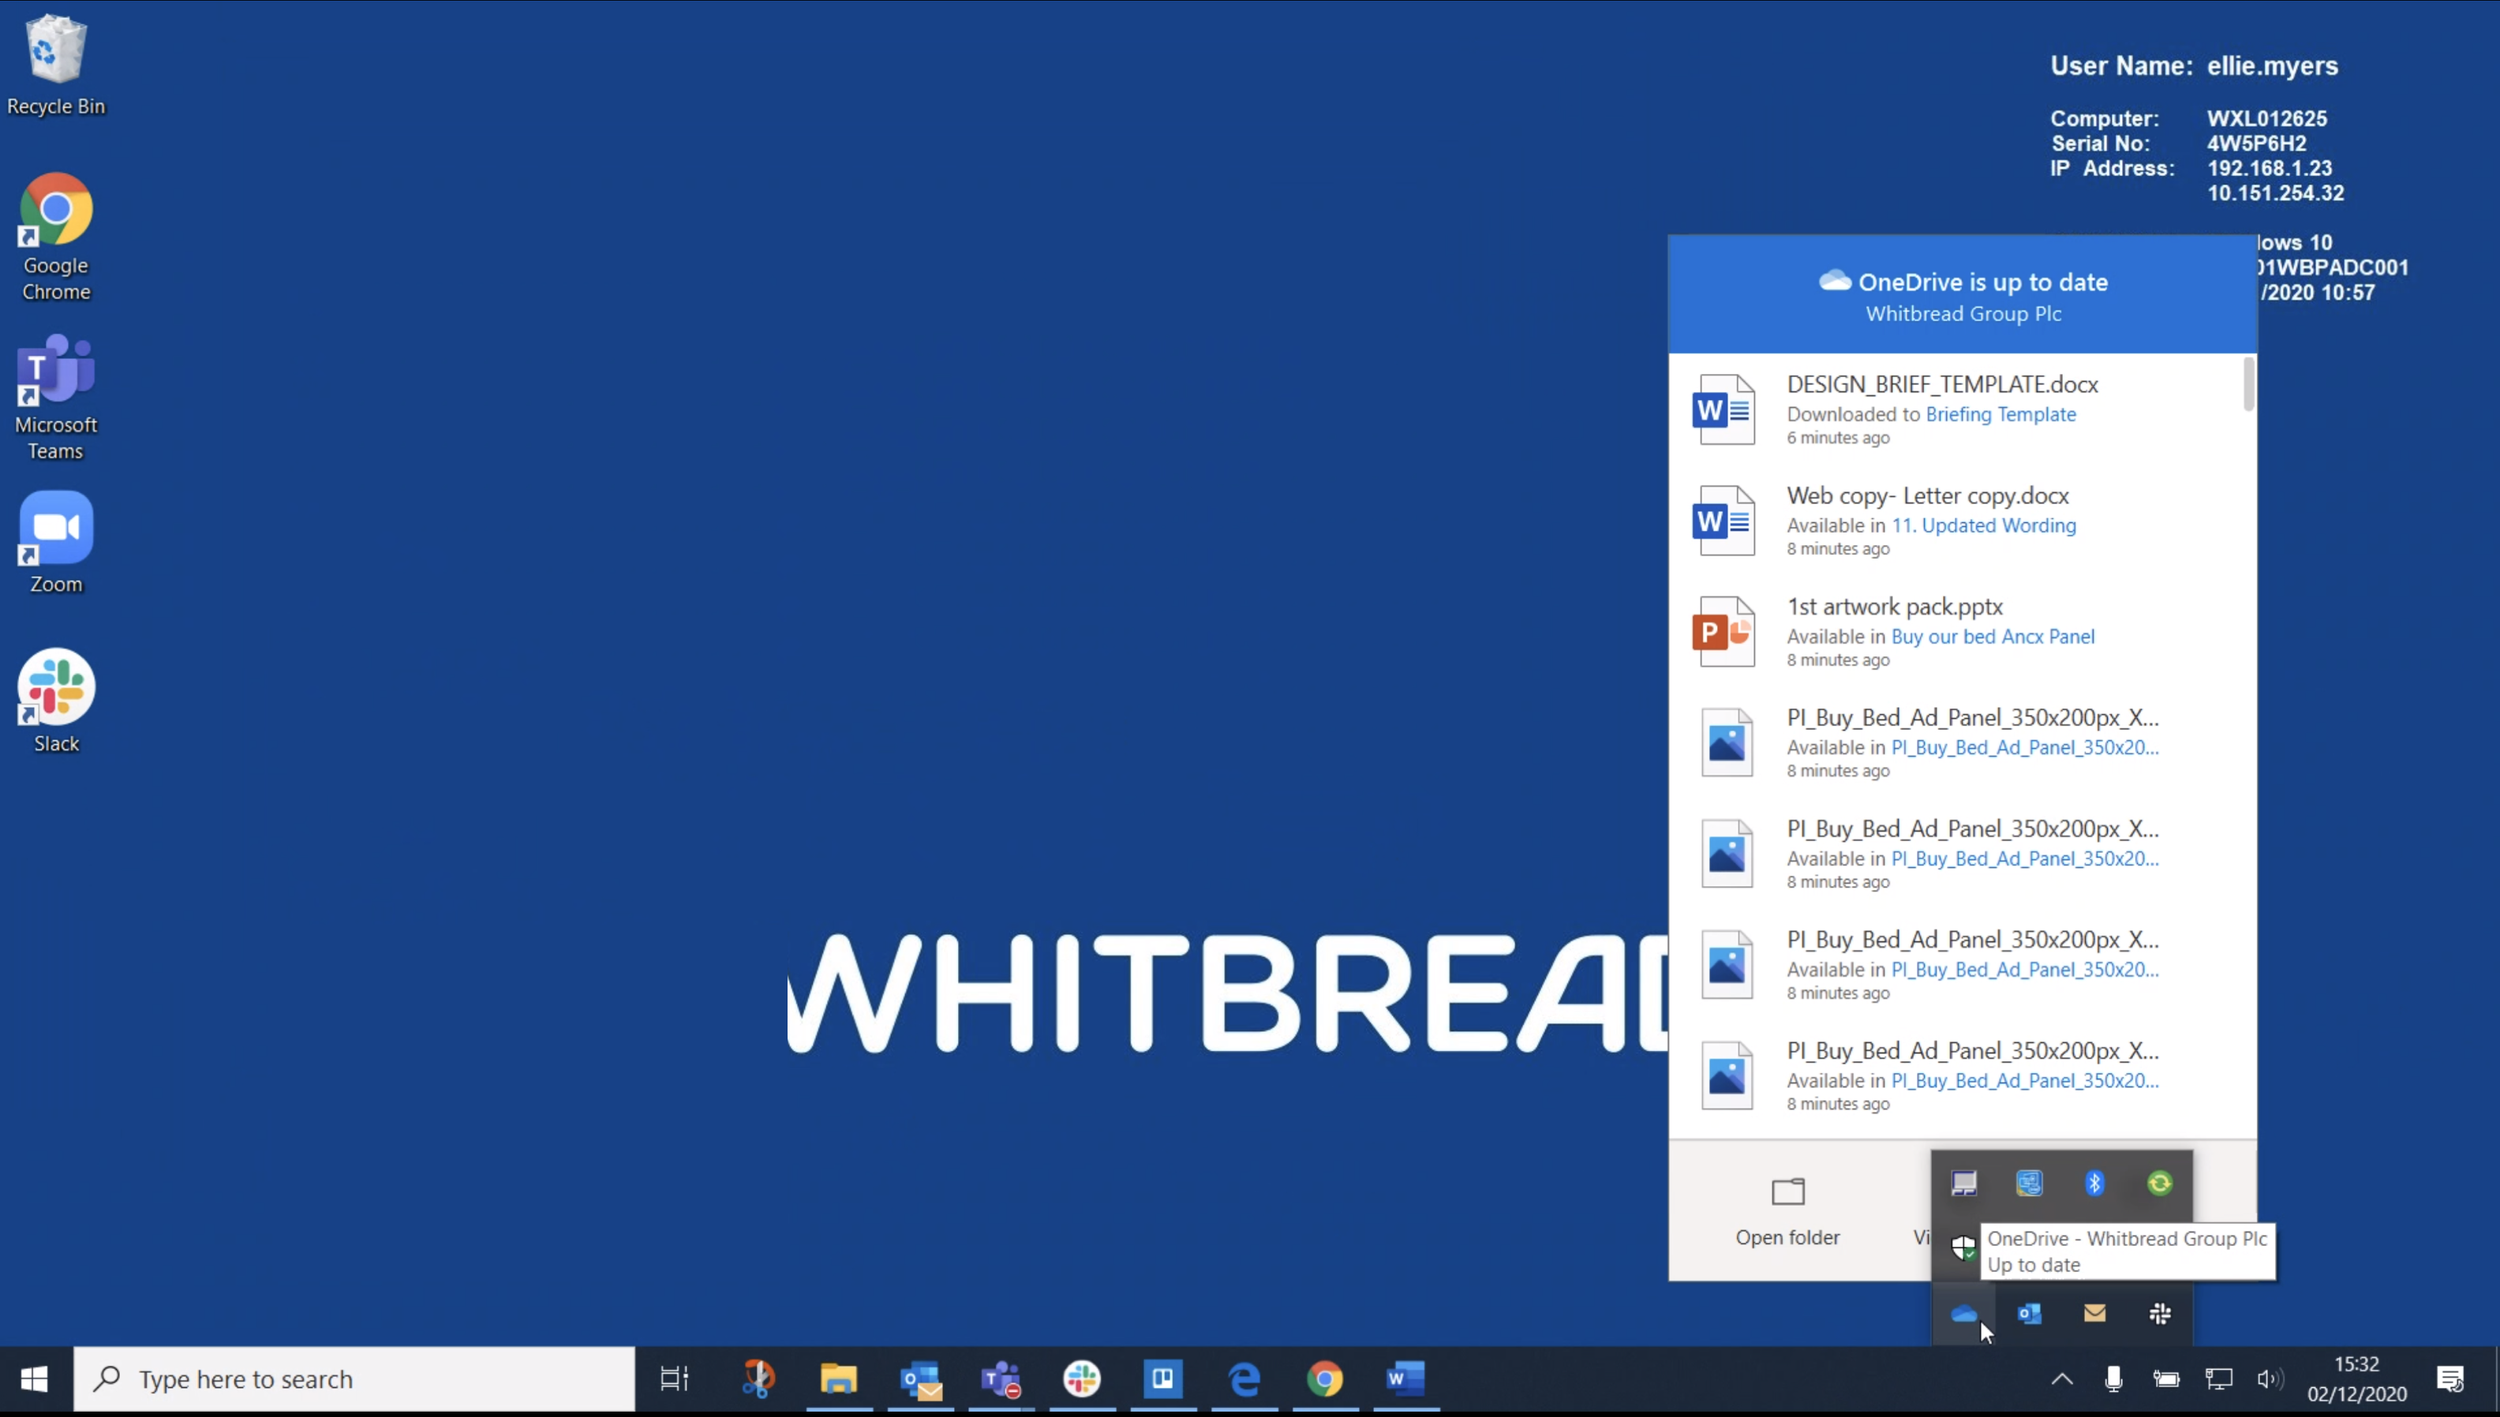
Task: Click the Word icon beside Web copy- Letter copy.docx
Action: point(1723,520)
